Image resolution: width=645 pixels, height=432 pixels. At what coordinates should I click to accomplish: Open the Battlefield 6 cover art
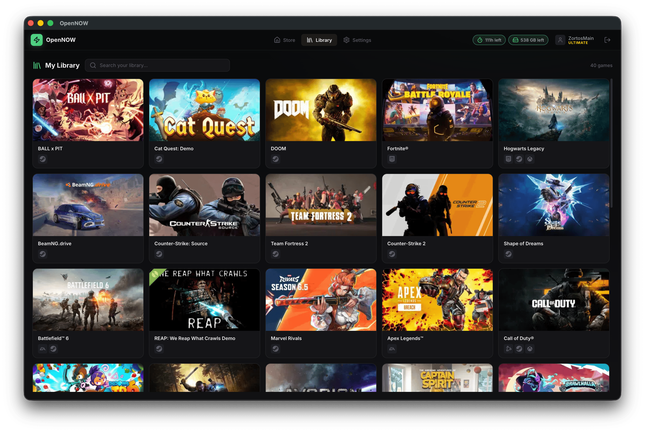tap(88, 300)
